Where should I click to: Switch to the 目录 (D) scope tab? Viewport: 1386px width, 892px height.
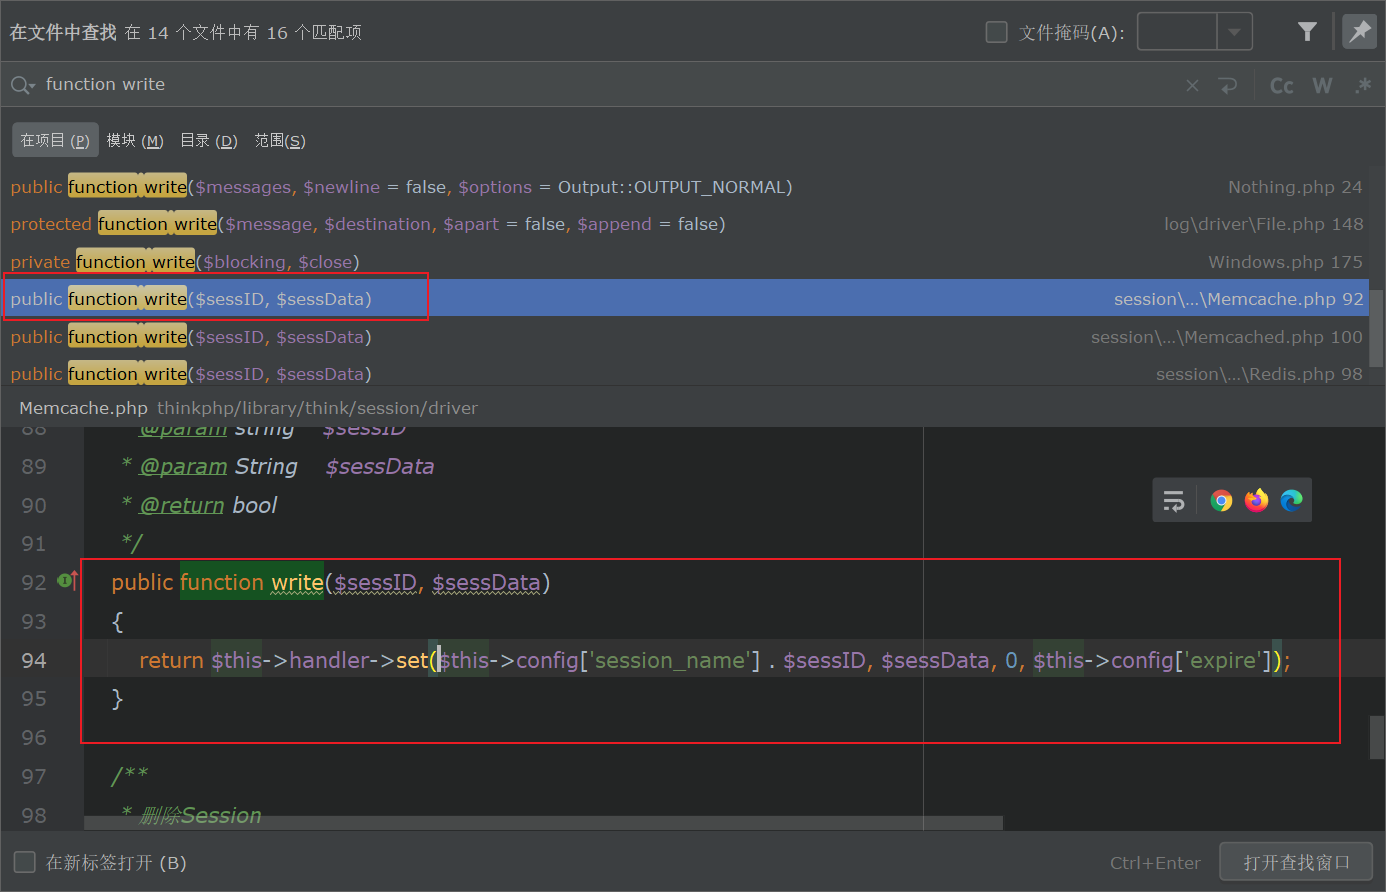[208, 141]
